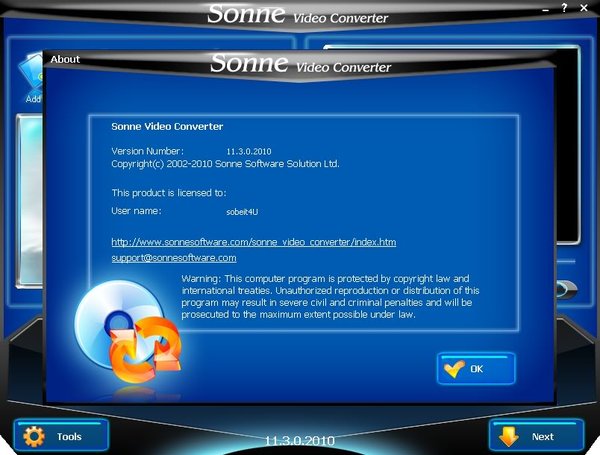The width and height of the screenshot is (600, 455).
Task: Select the About dialog title label
Action: pyautogui.click(x=65, y=59)
